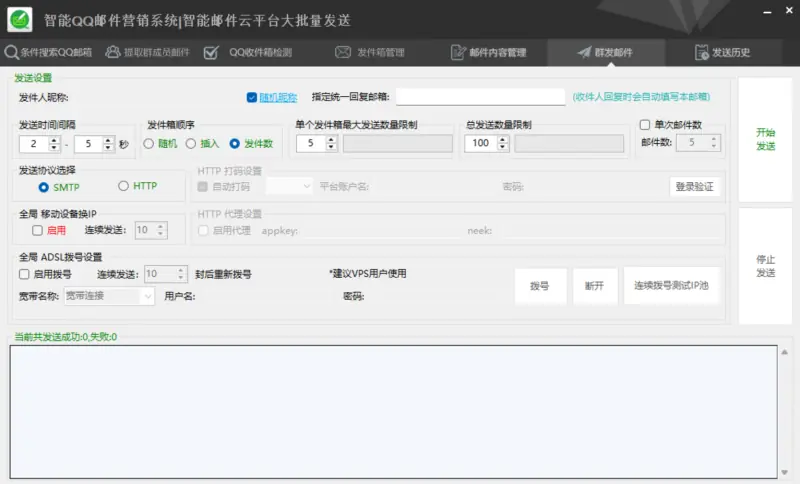Viewport: 800px width, 484px height.
Task: Enable 启用 mobile device IP switching checkbox
Action: coord(37,231)
